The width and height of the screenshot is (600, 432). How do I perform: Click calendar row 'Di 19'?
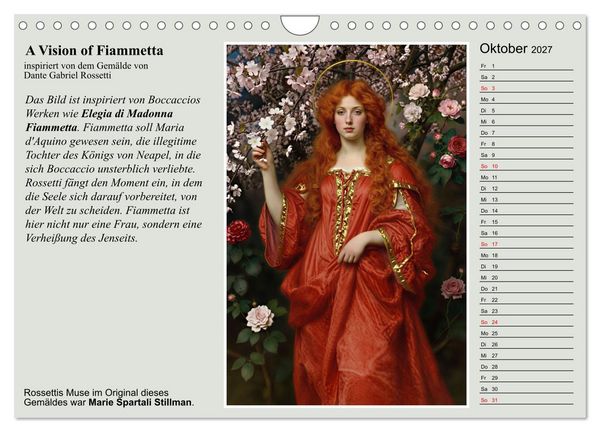(527, 266)
